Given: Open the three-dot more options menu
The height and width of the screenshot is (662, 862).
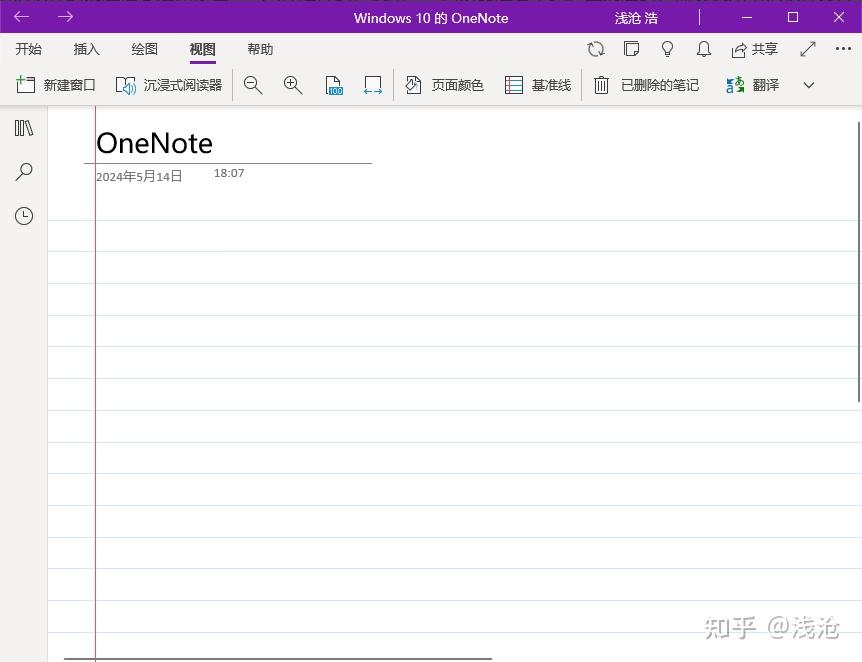Looking at the screenshot, I should tap(843, 49).
